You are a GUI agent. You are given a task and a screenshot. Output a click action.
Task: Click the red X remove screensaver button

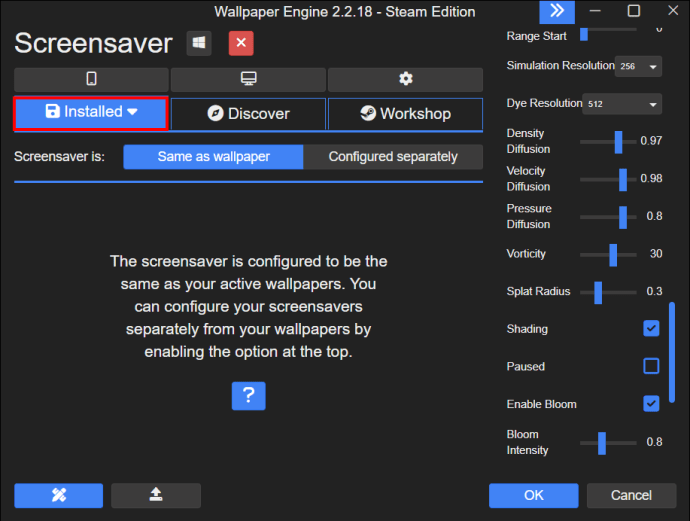coord(241,43)
